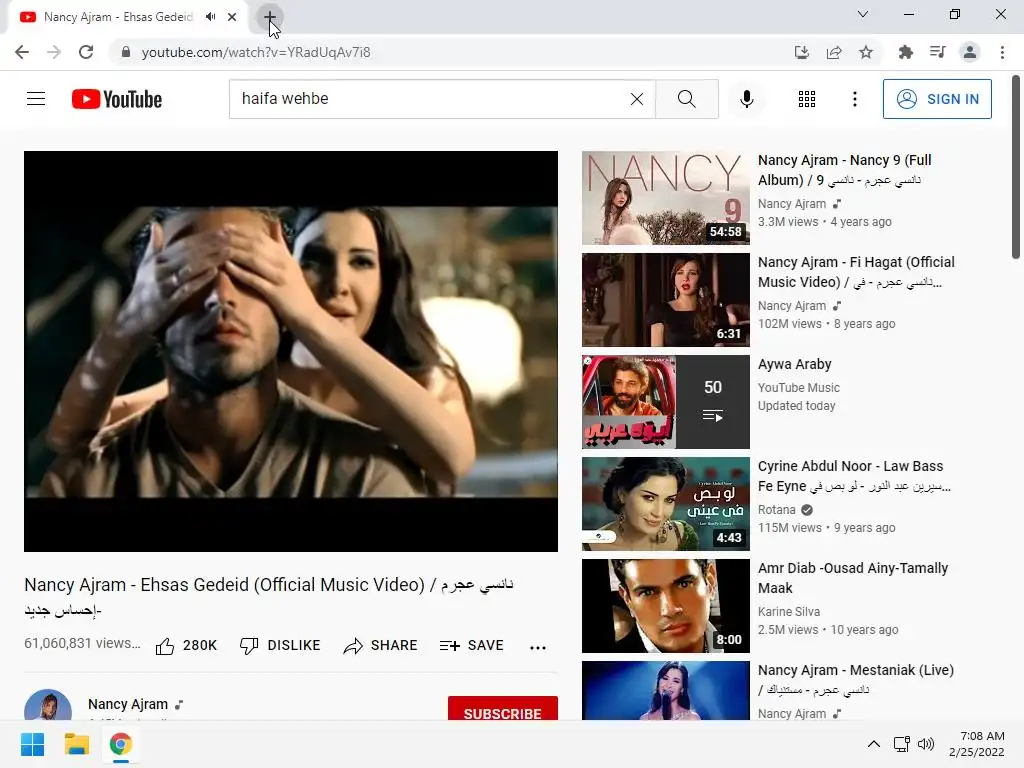The image size is (1024, 768).
Task: Open more actions ellipsis under the video
Action: point(537,647)
